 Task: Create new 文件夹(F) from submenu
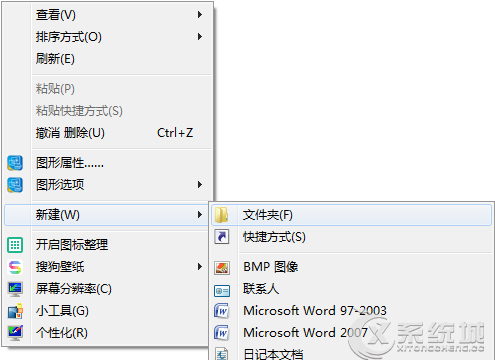coord(352,215)
